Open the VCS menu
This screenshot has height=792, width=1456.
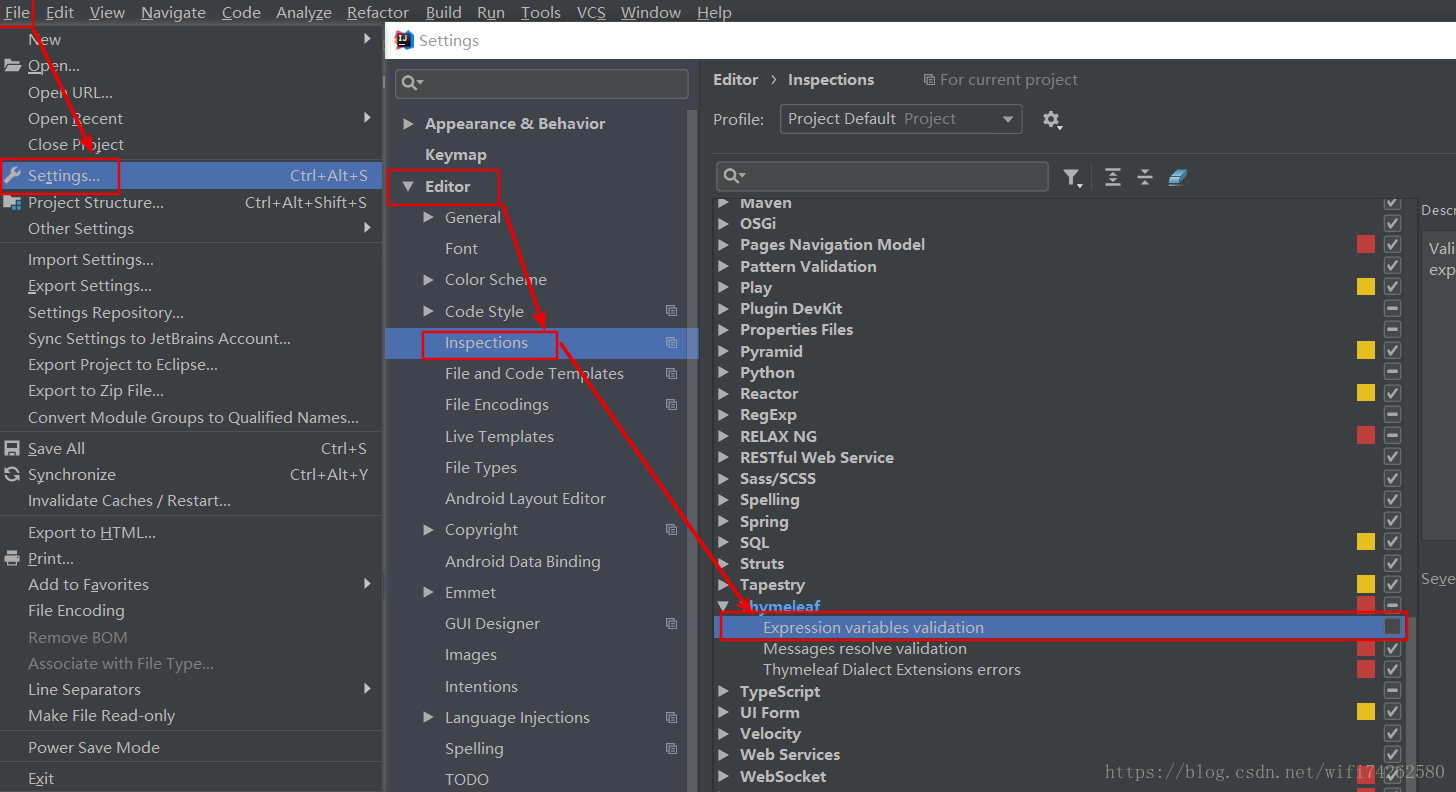click(x=591, y=12)
